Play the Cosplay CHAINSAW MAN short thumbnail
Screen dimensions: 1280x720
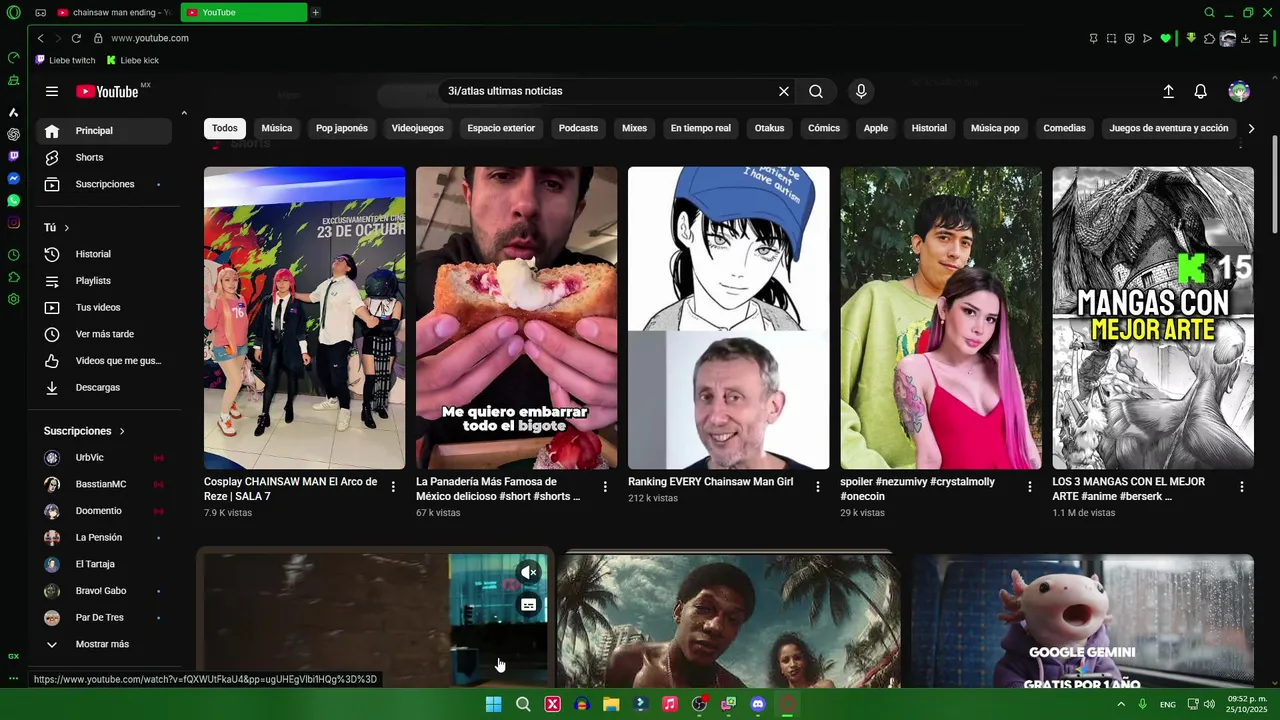click(x=304, y=318)
